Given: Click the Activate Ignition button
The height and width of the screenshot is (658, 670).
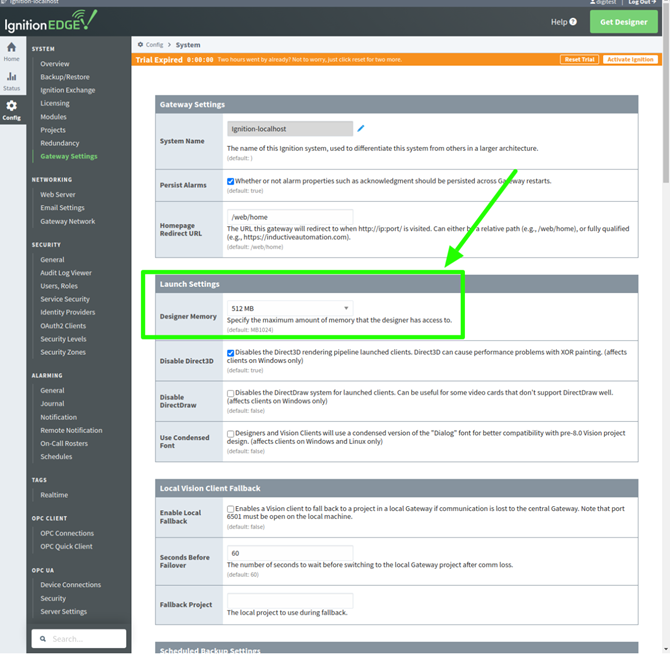Looking at the screenshot, I should pyautogui.click(x=630, y=59).
